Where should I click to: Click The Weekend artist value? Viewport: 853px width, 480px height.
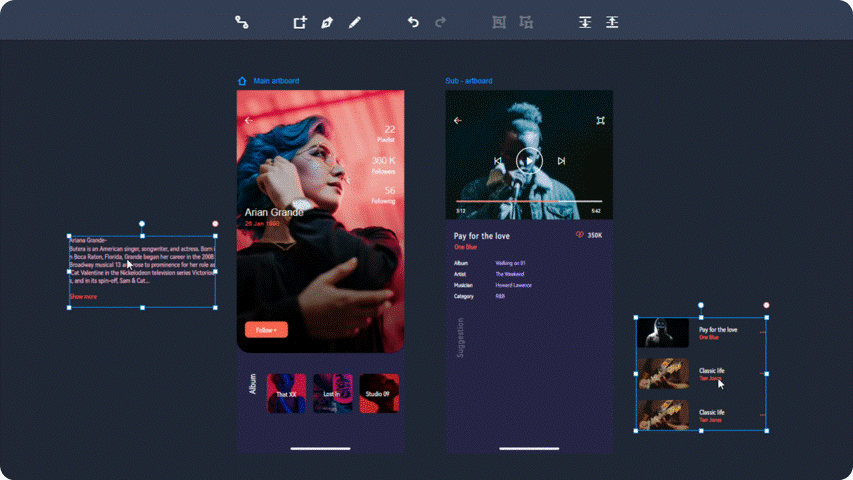pos(510,274)
